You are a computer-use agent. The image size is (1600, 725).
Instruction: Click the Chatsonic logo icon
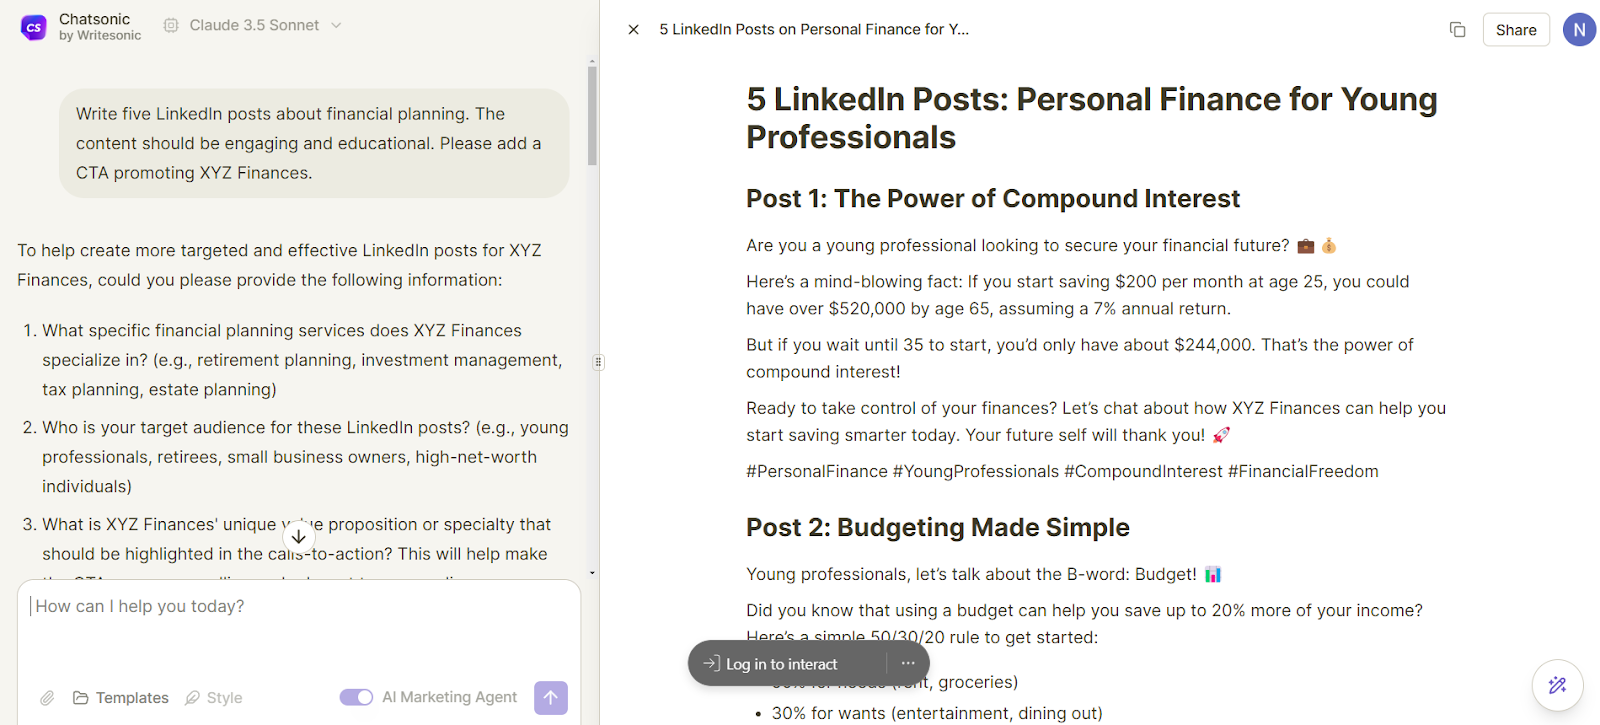(x=34, y=27)
